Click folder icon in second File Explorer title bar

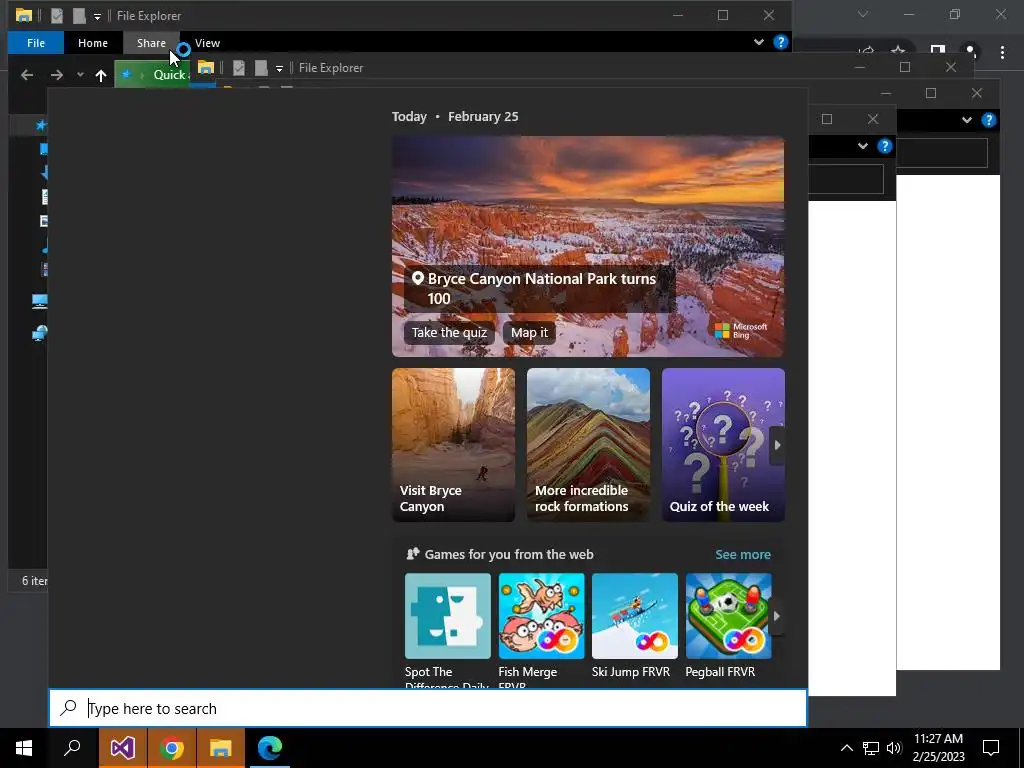click(206, 67)
